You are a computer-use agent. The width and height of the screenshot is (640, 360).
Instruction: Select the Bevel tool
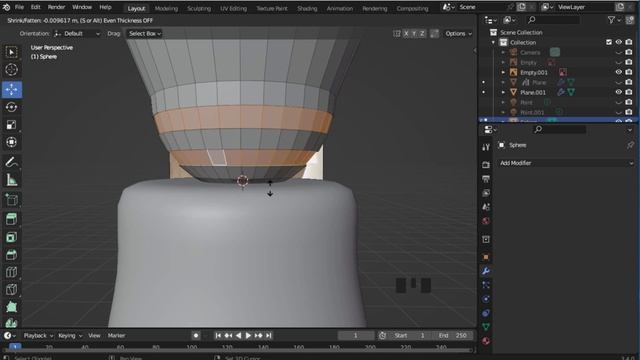pyautogui.click(x=11, y=255)
